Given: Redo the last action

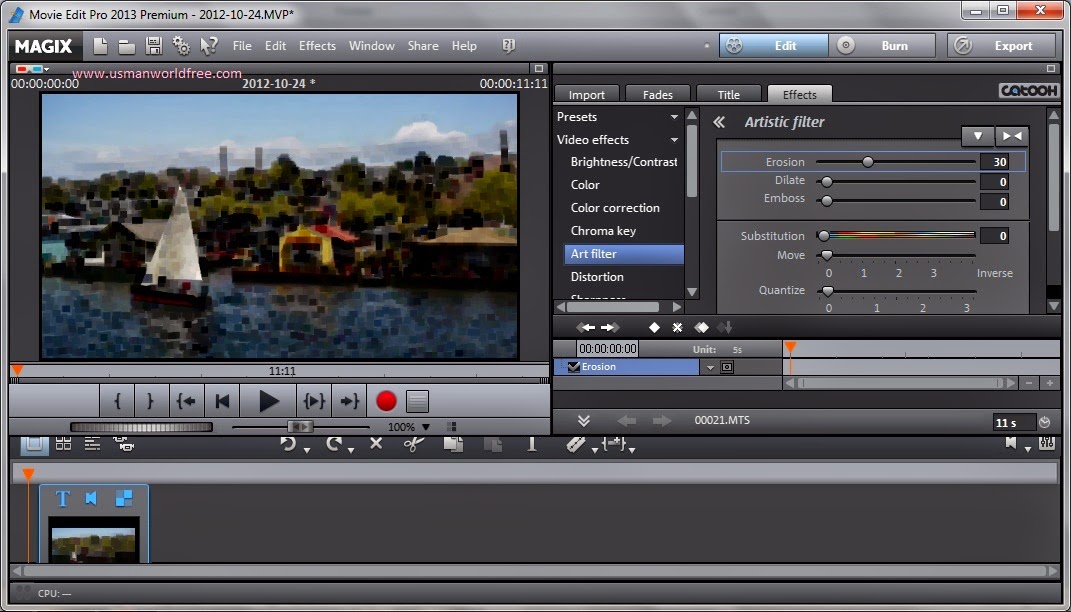Looking at the screenshot, I should click(333, 444).
